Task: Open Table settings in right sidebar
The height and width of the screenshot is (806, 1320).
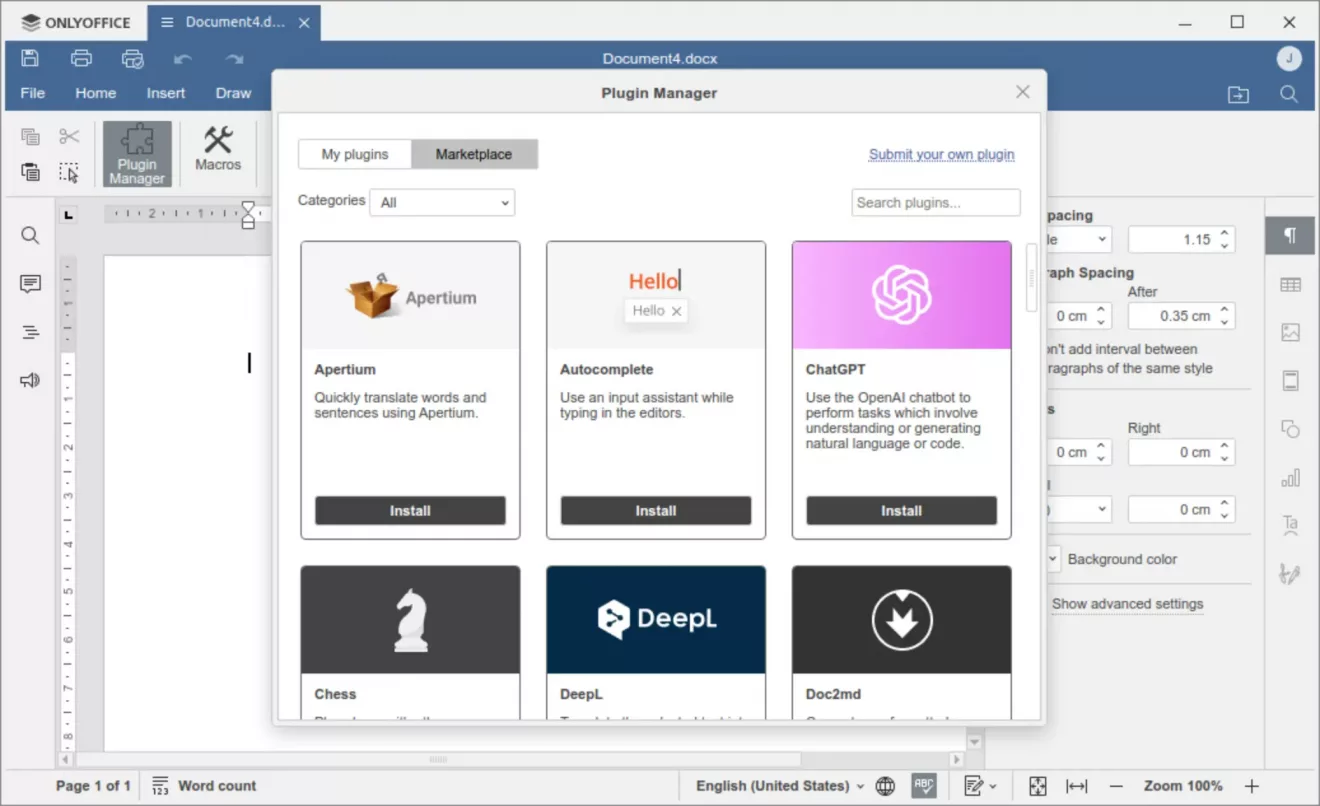Action: point(1291,285)
